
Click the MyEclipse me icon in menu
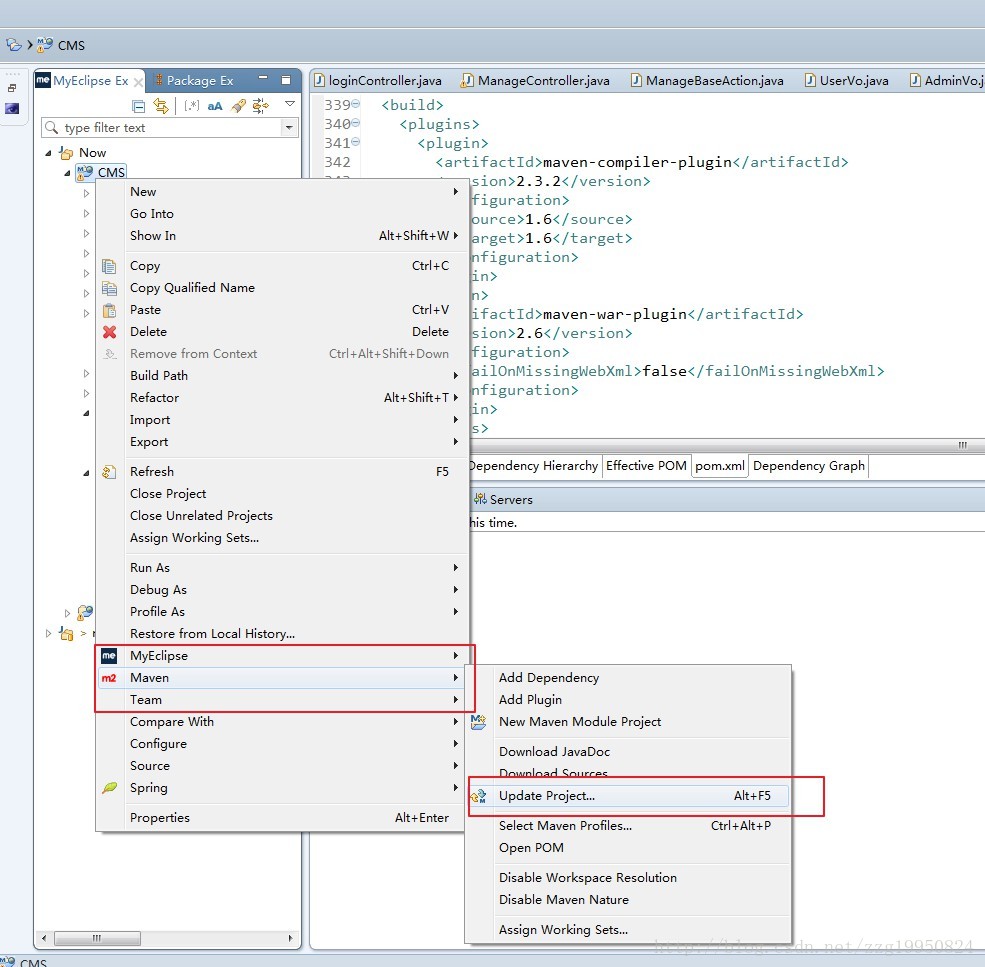[x=109, y=656]
